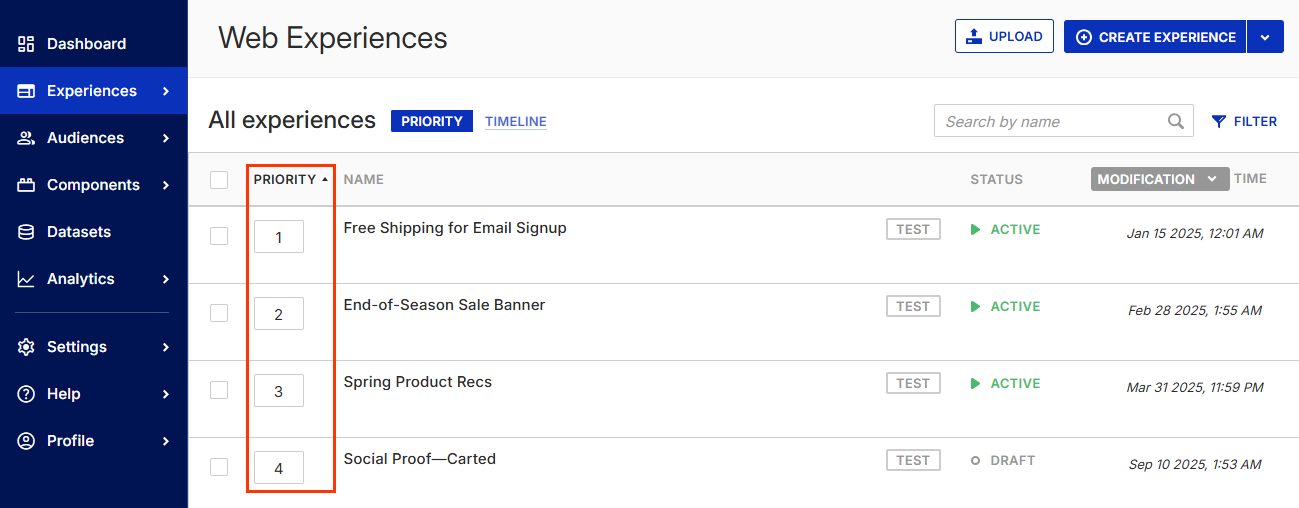
Task: Click the Upload button
Action: click(1004, 37)
